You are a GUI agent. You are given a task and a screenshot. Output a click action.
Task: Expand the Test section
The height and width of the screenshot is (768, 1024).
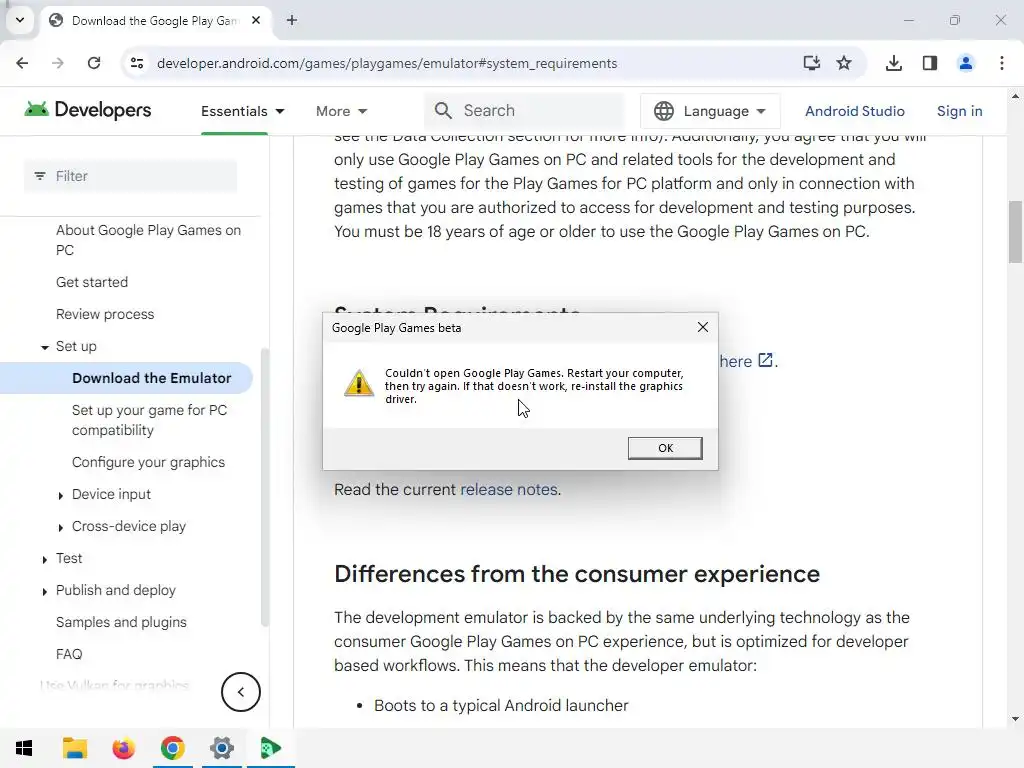point(44,559)
